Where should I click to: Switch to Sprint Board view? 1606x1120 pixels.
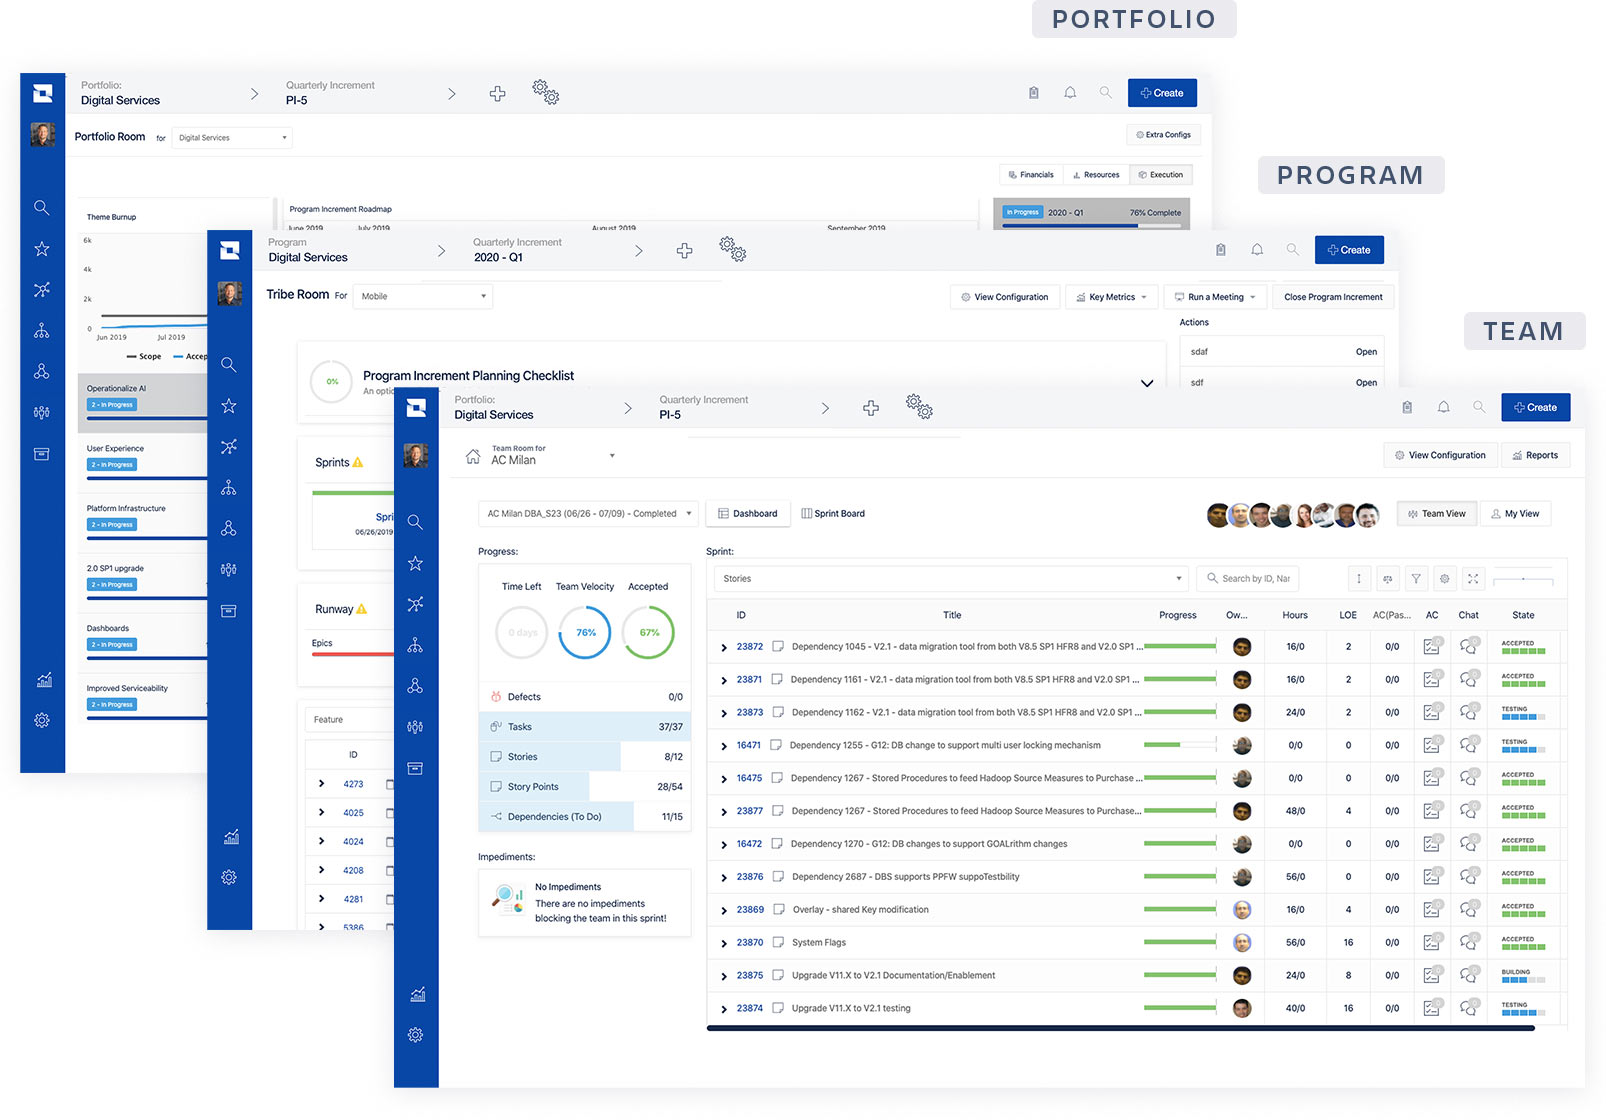[x=833, y=513]
